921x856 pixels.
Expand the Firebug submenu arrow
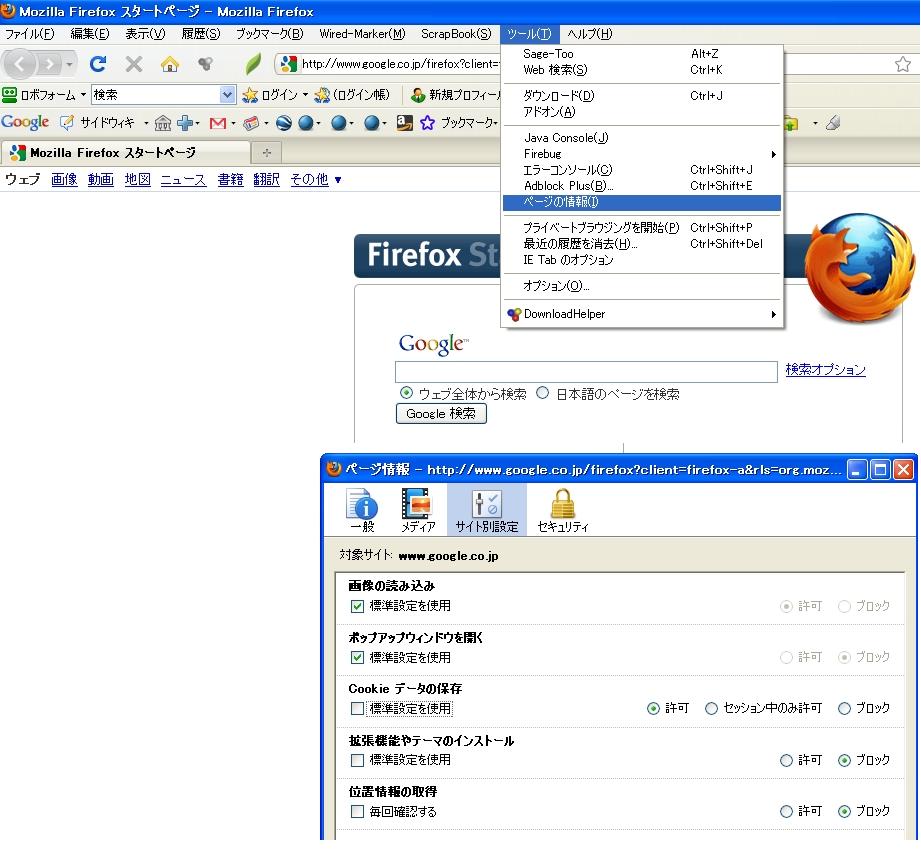point(774,154)
